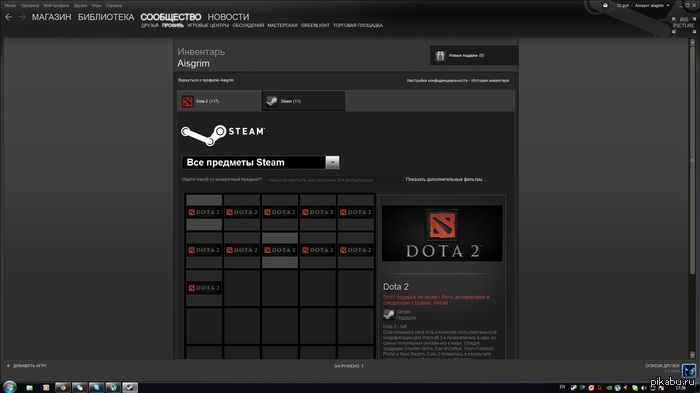Click the friend avatar at the bottom right

[689, 370]
